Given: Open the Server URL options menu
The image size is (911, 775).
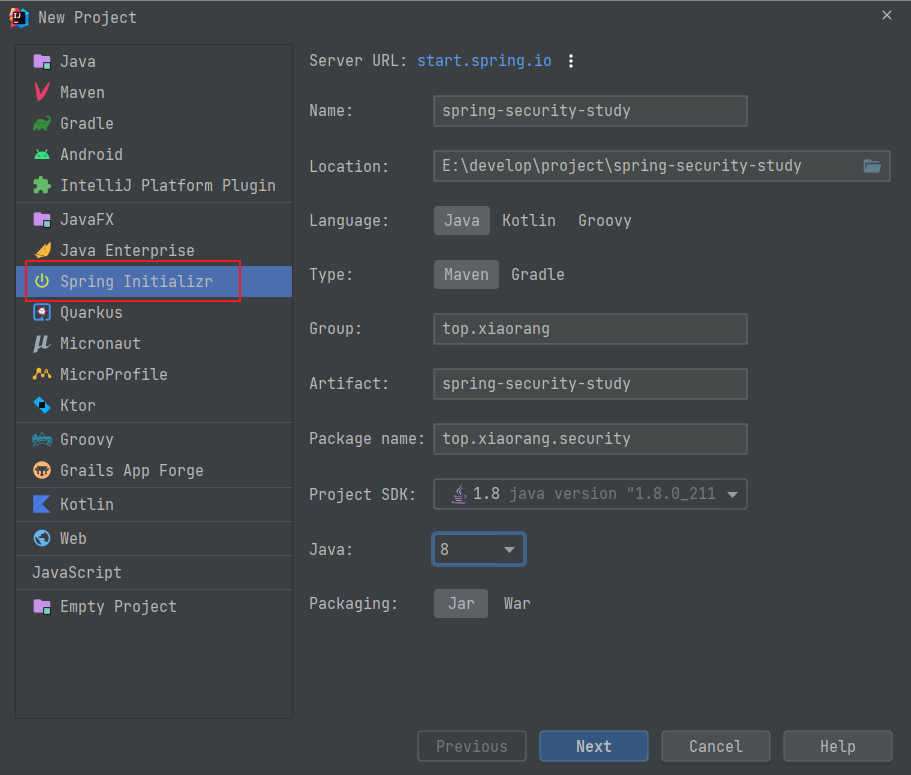Looking at the screenshot, I should click(571, 61).
